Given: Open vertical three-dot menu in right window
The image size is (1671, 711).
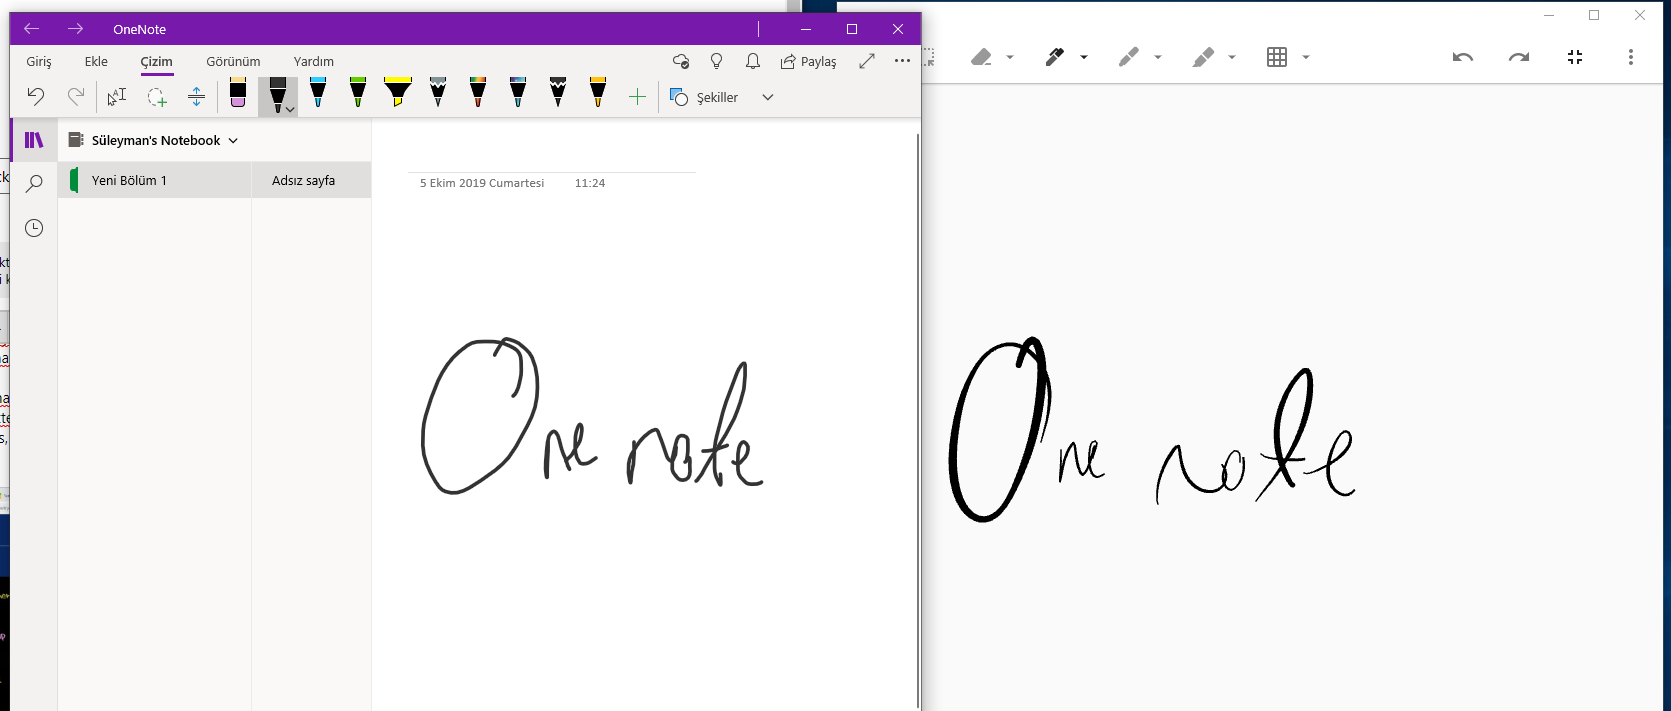Looking at the screenshot, I should point(1631,57).
